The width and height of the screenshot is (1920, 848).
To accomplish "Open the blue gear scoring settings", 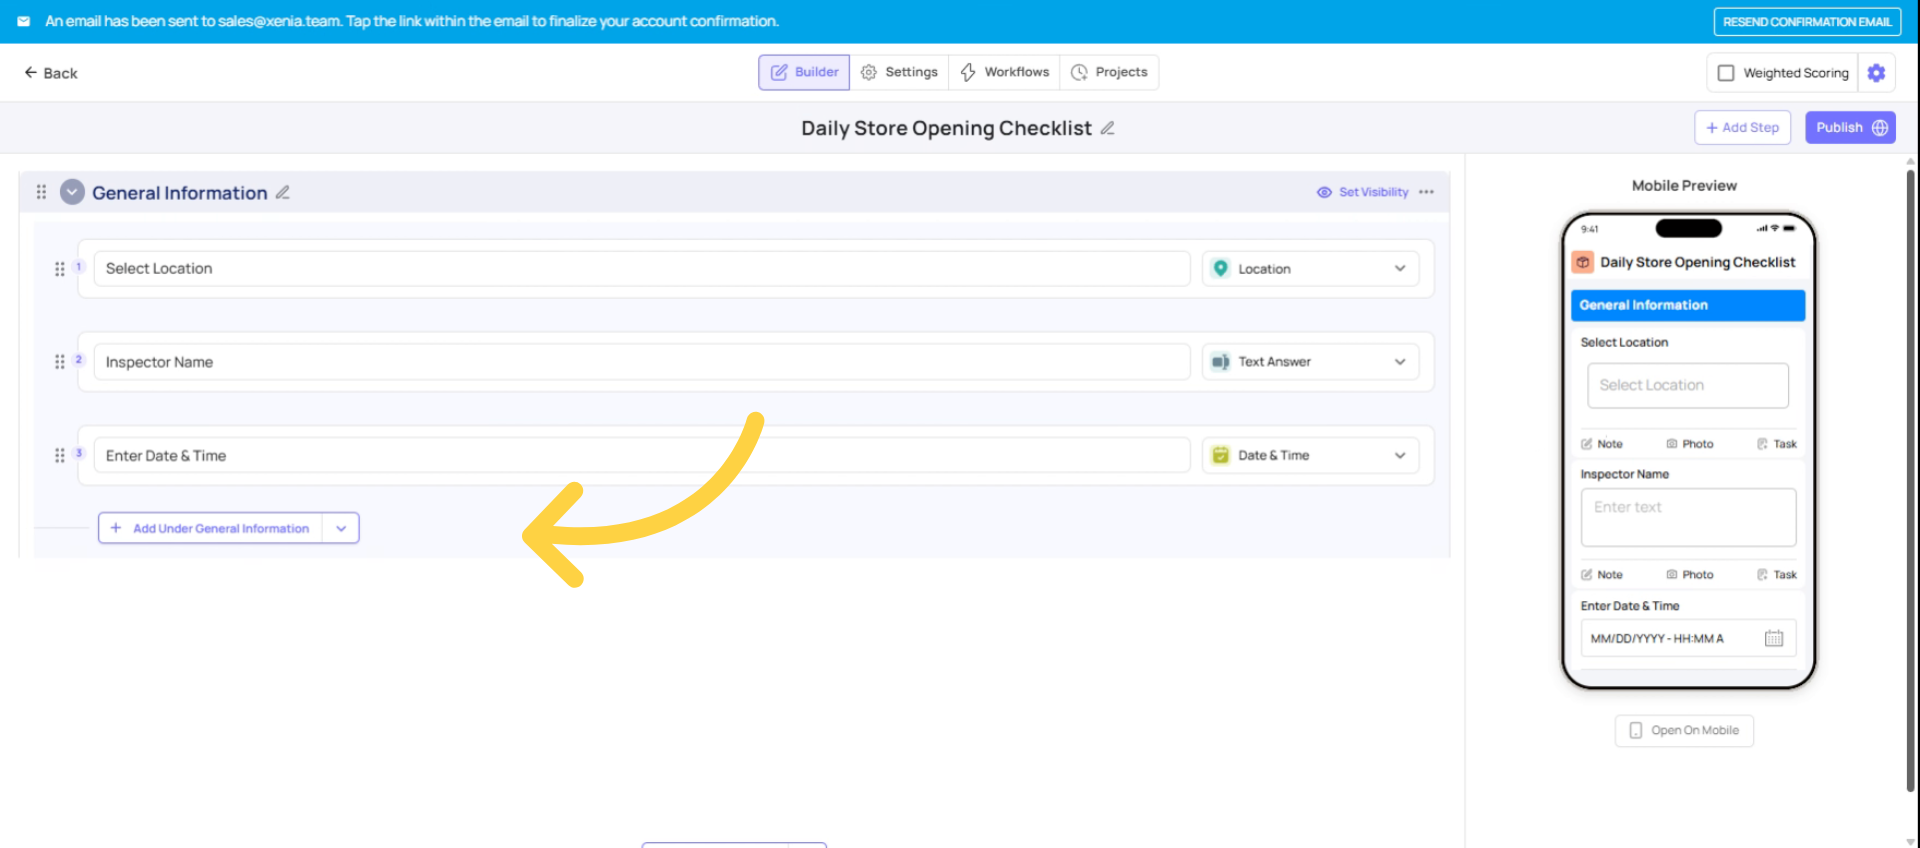I will click(x=1876, y=73).
